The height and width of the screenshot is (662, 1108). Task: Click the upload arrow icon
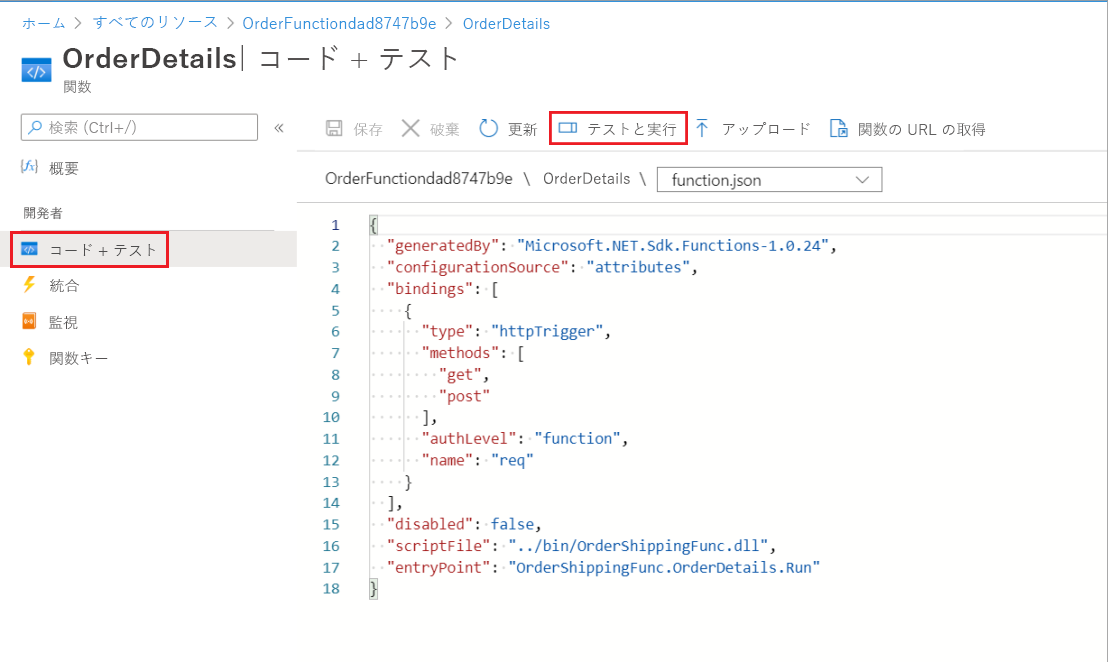(x=702, y=128)
